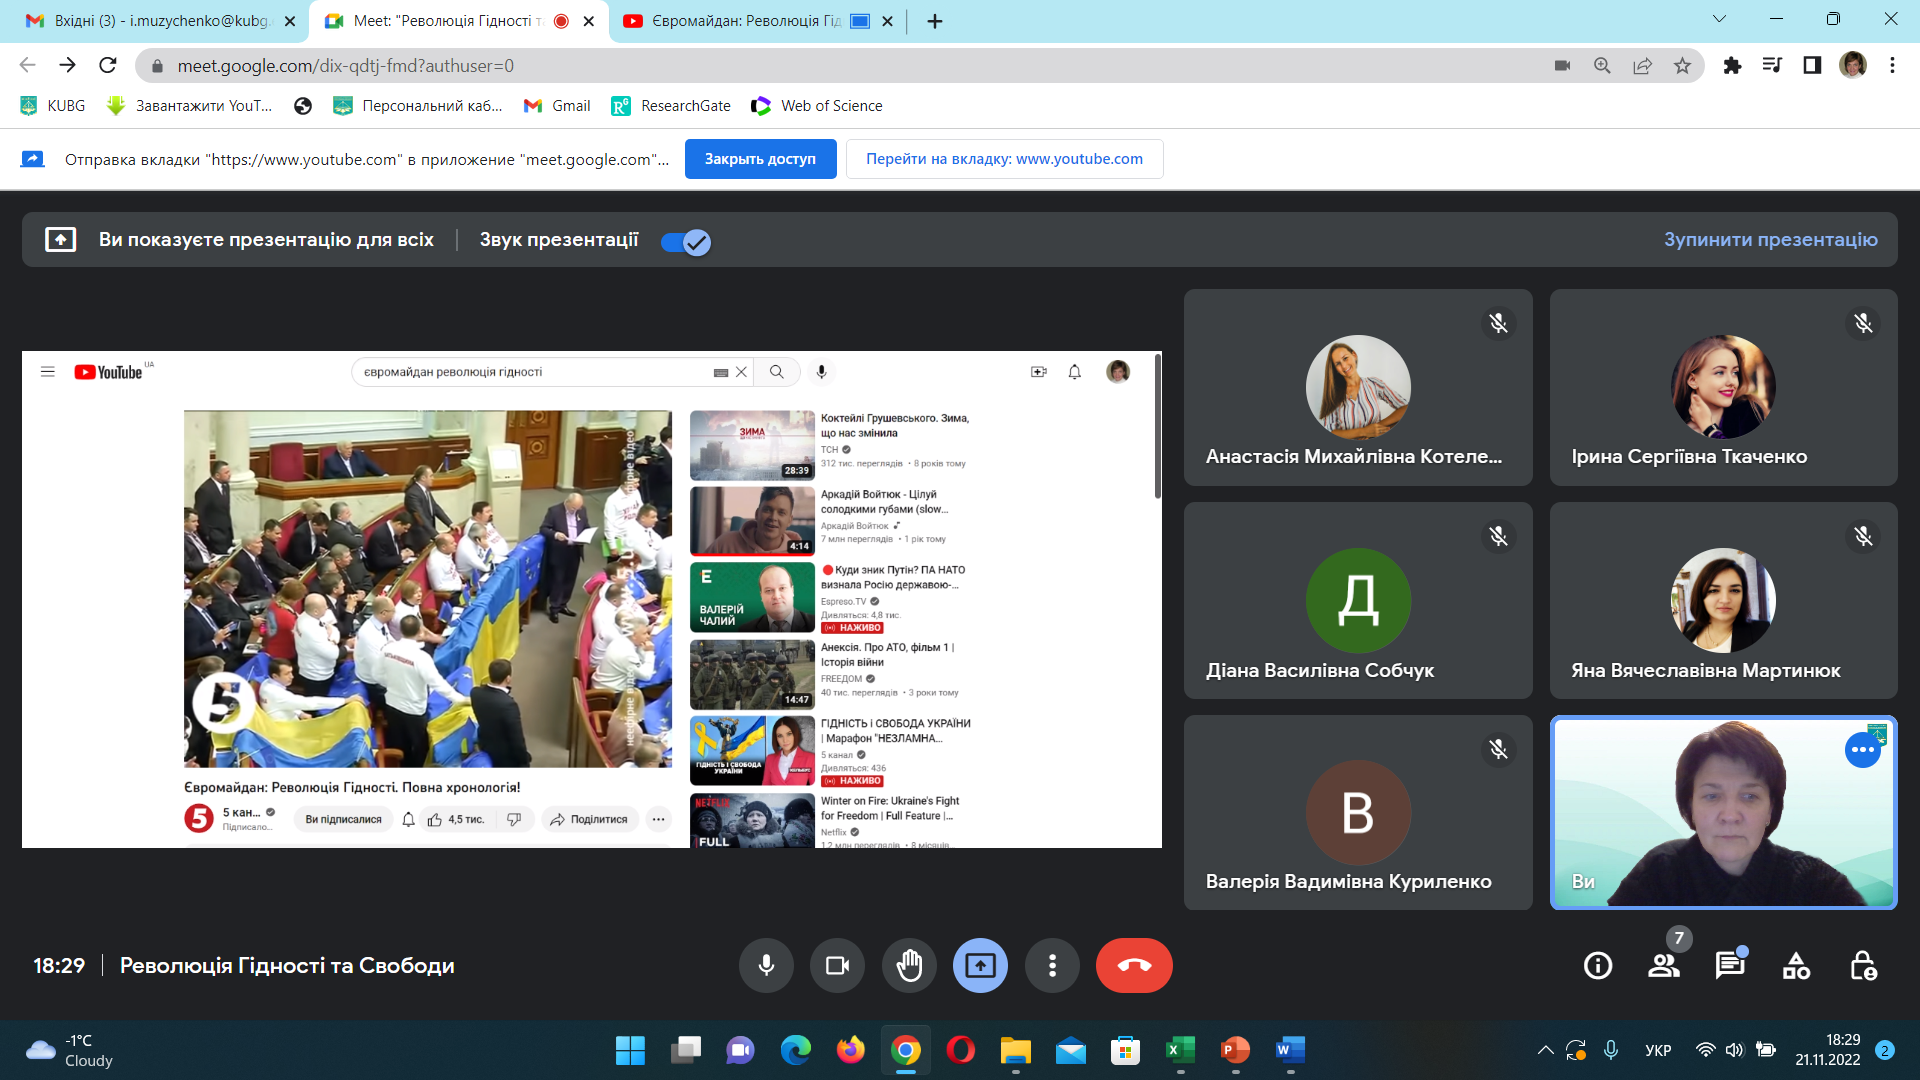Turn off the camera button
This screenshot has width=1920, height=1080.
[837, 965]
